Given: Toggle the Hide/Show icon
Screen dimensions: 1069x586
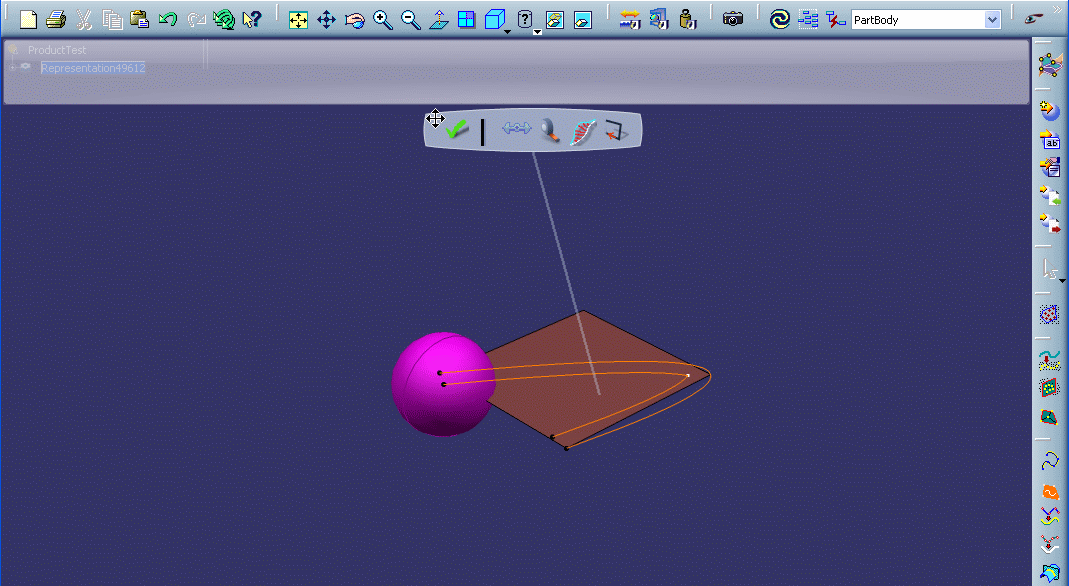Looking at the screenshot, I should point(556,19).
